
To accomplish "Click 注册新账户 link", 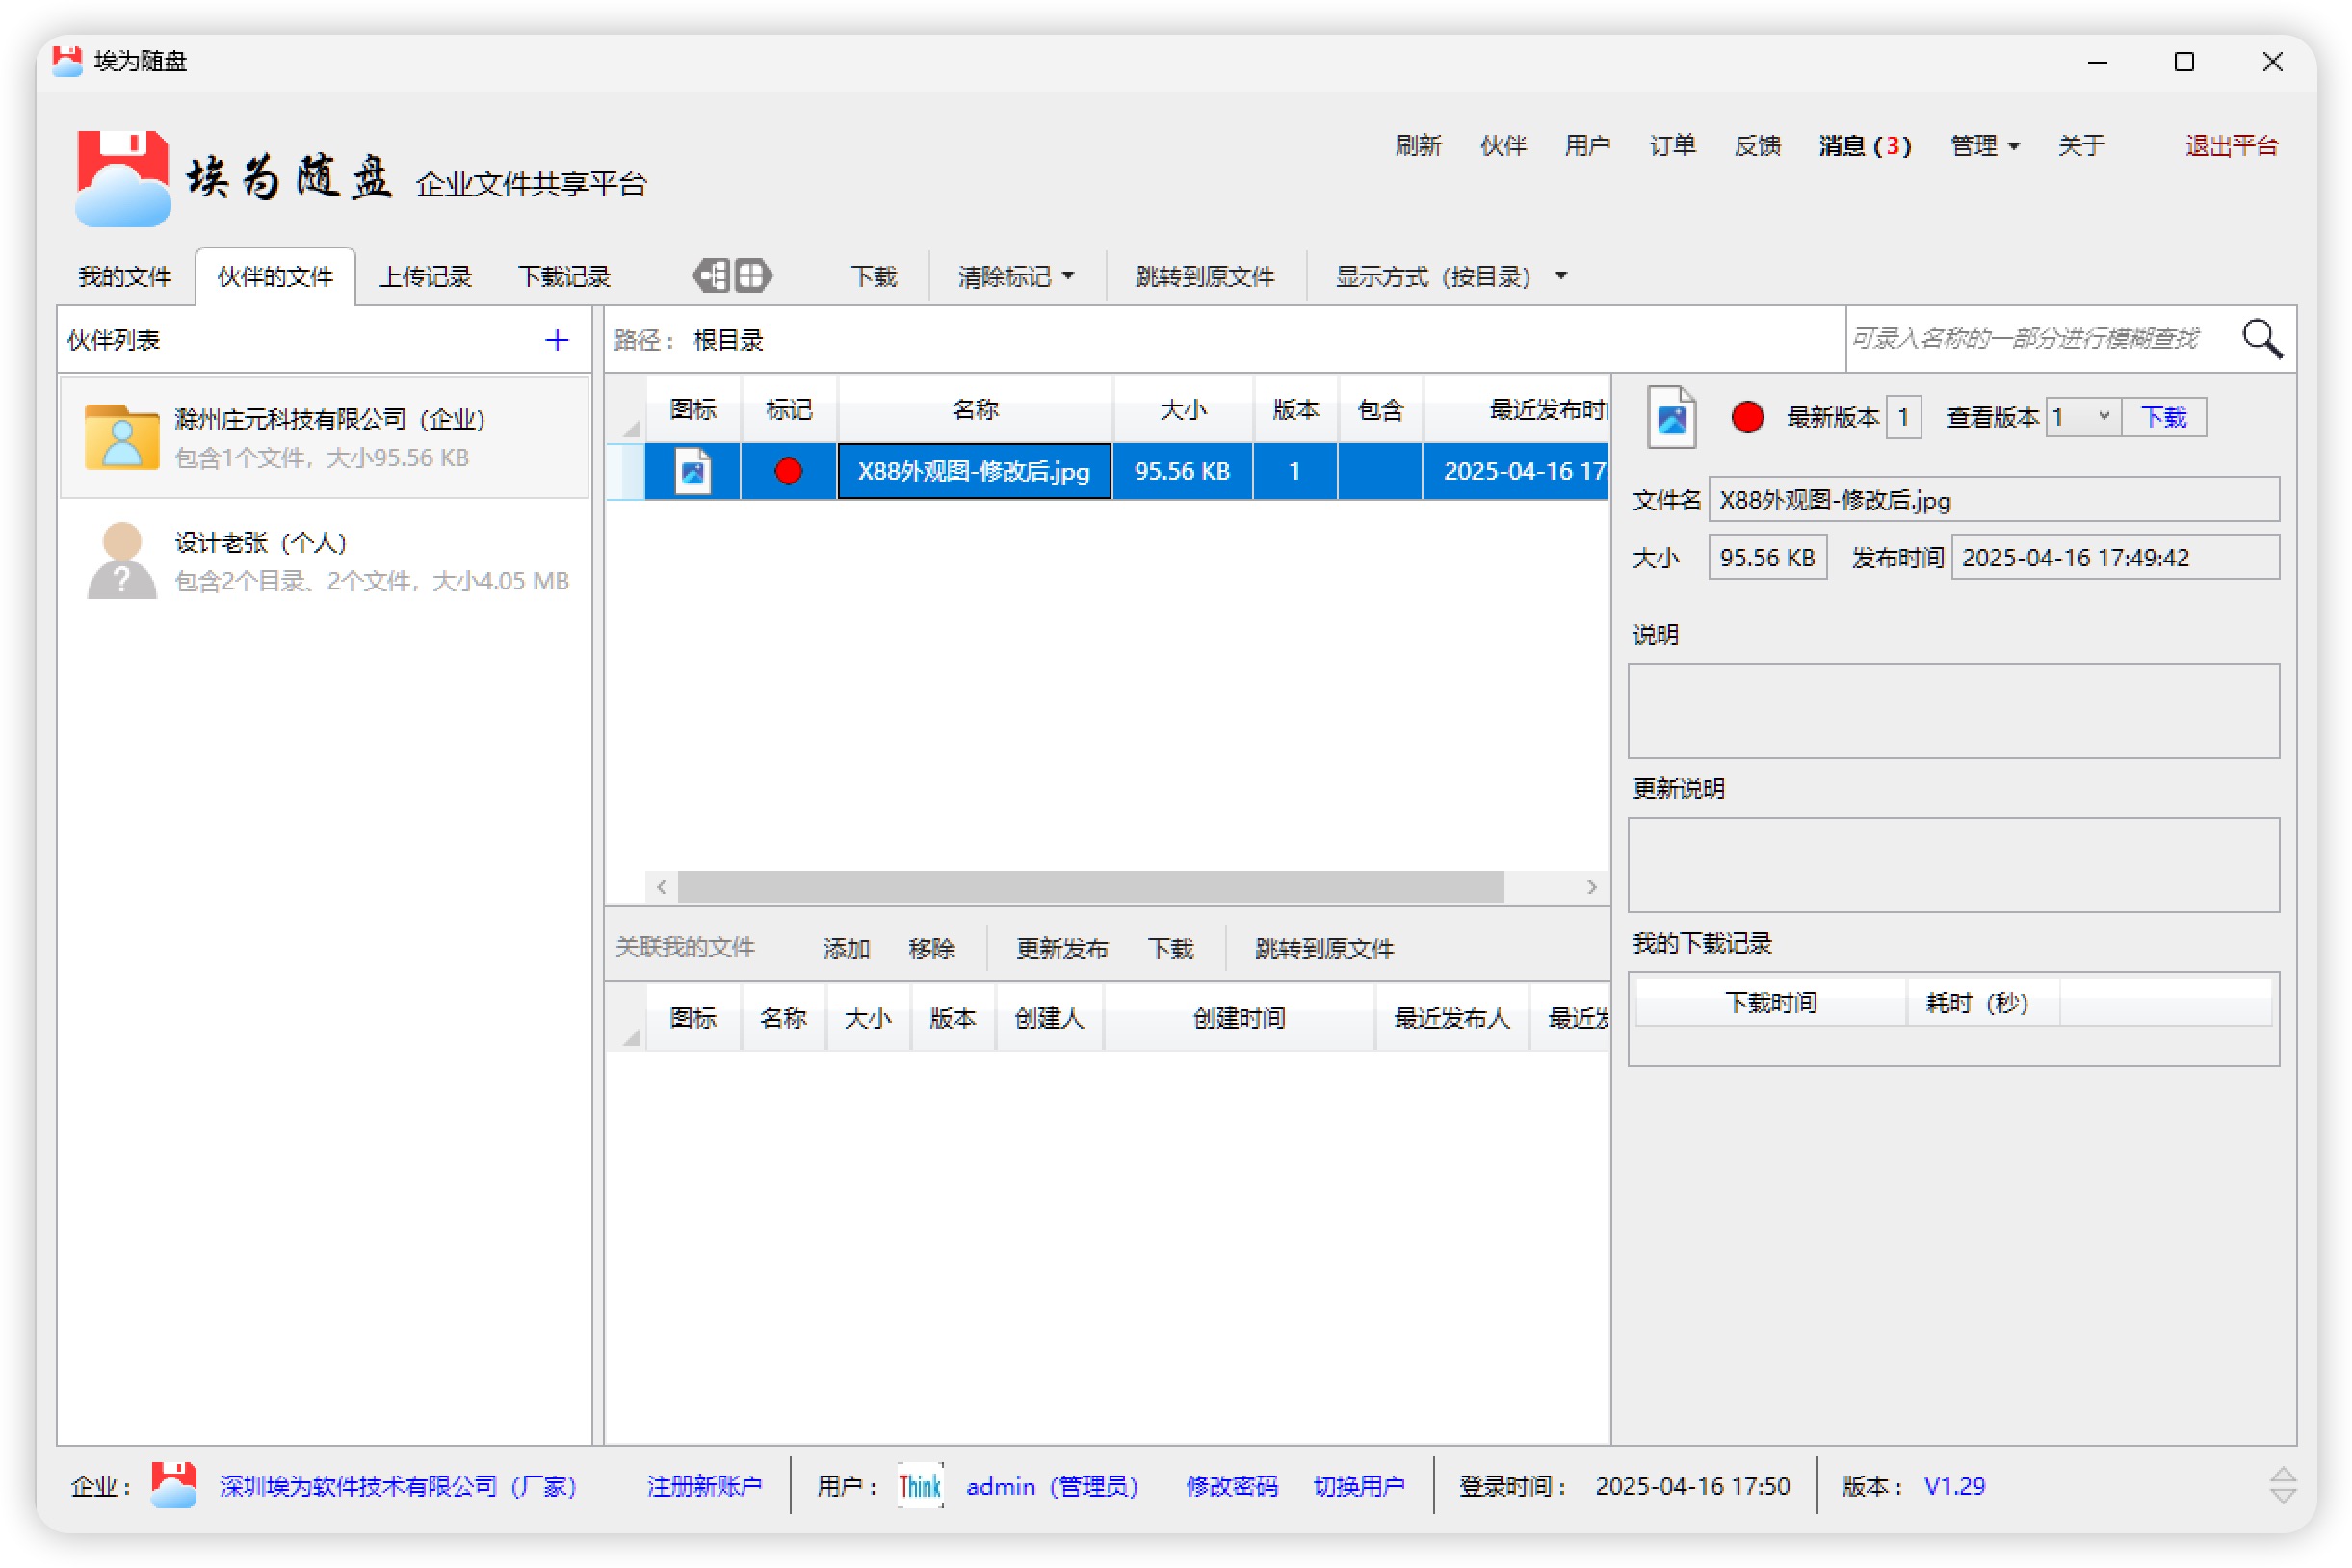I will click(704, 1486).
